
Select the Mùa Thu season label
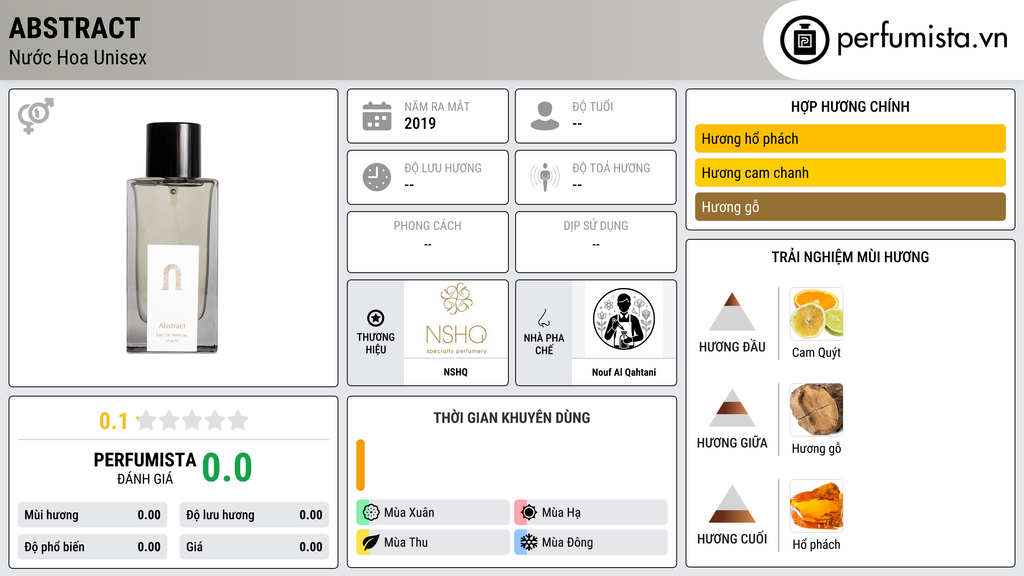tap(406, 542)
